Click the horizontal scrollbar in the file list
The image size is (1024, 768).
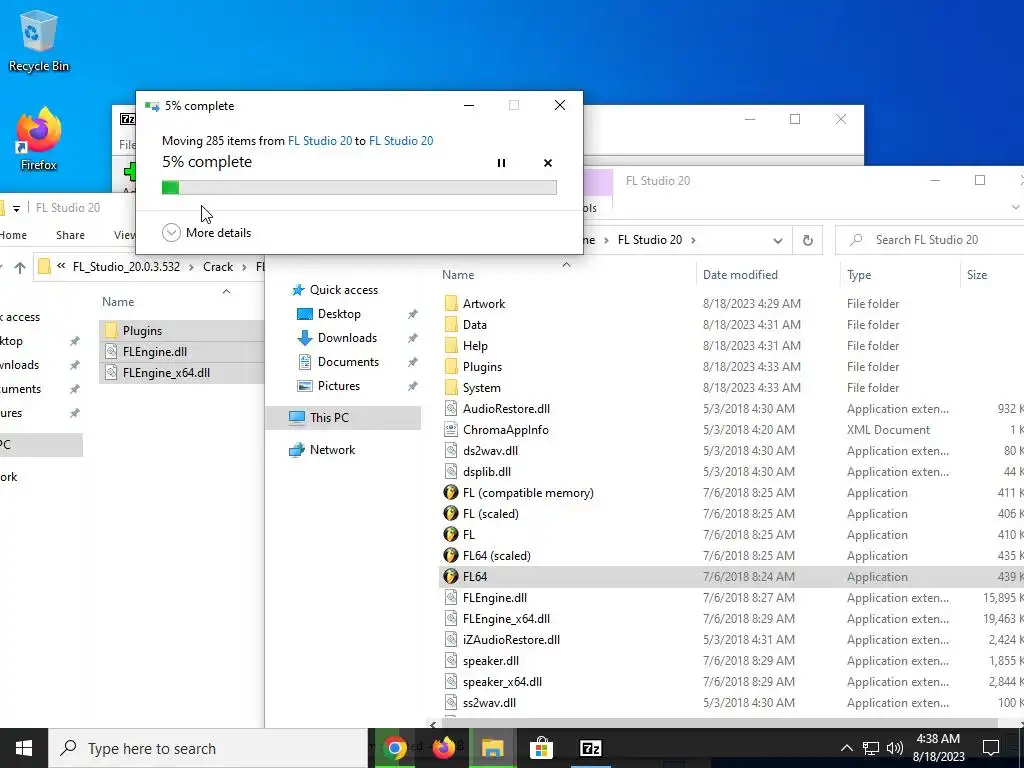[x=718, y=724]
